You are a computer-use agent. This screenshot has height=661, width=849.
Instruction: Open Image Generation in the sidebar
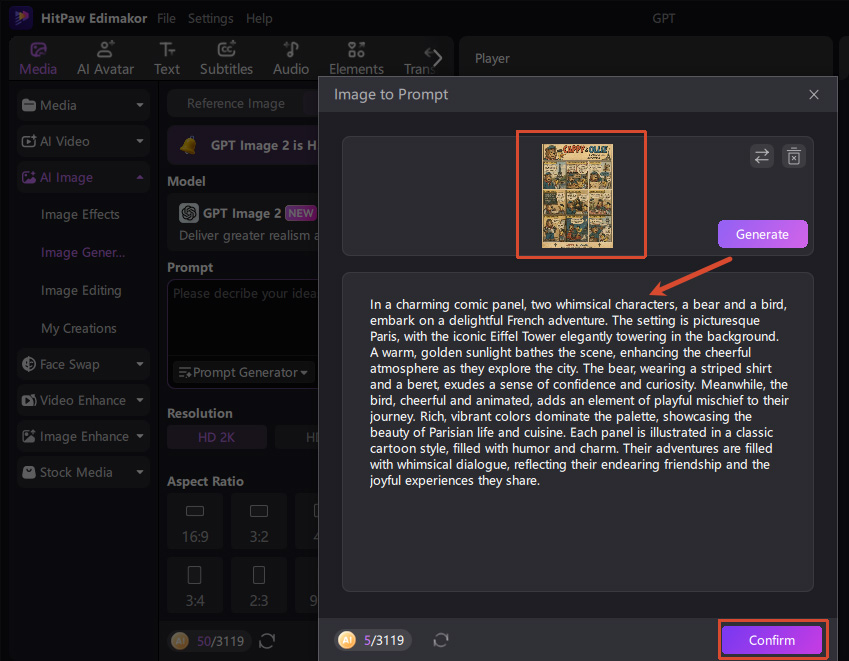83,252
